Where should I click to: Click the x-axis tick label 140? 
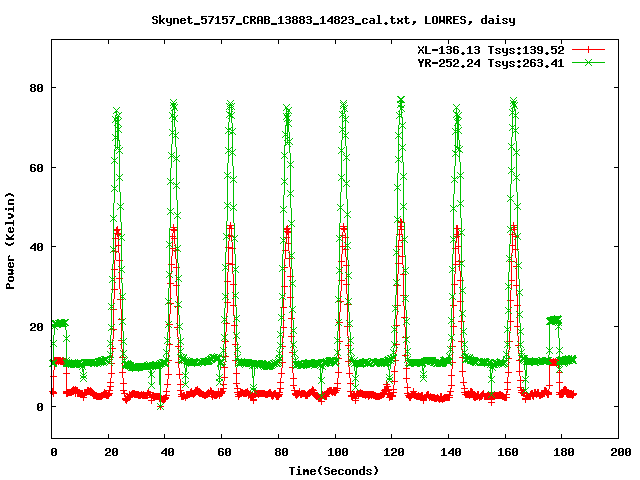pos(451,452)
